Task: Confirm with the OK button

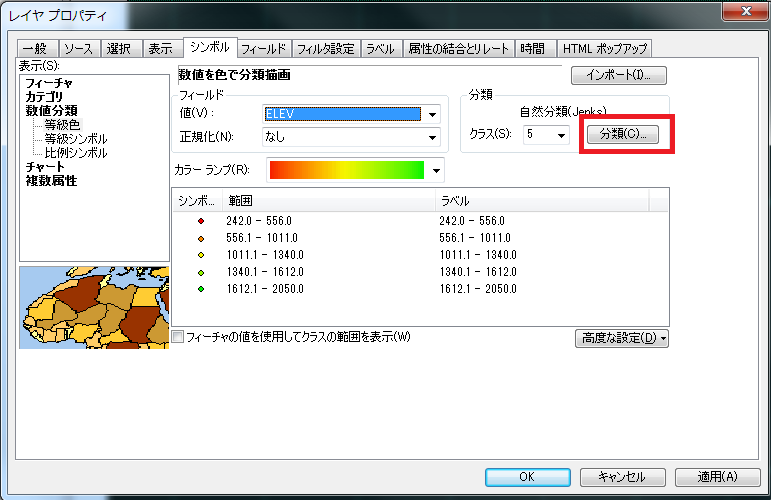Action: click(527, 477)
